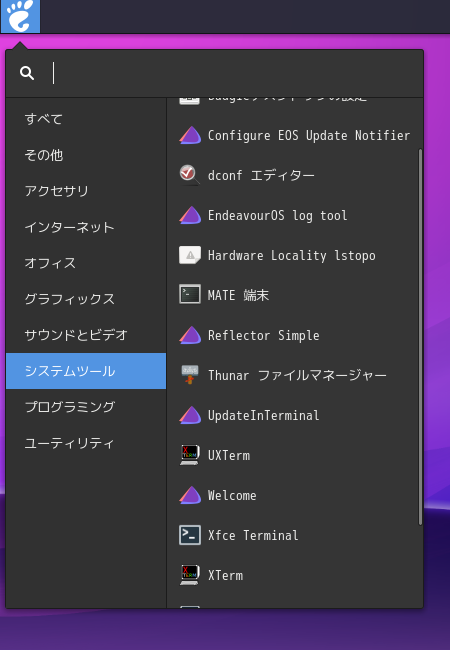This screenshot has height=650, width=450.
Task: Select the システムツール category
Action: point(86,371)
